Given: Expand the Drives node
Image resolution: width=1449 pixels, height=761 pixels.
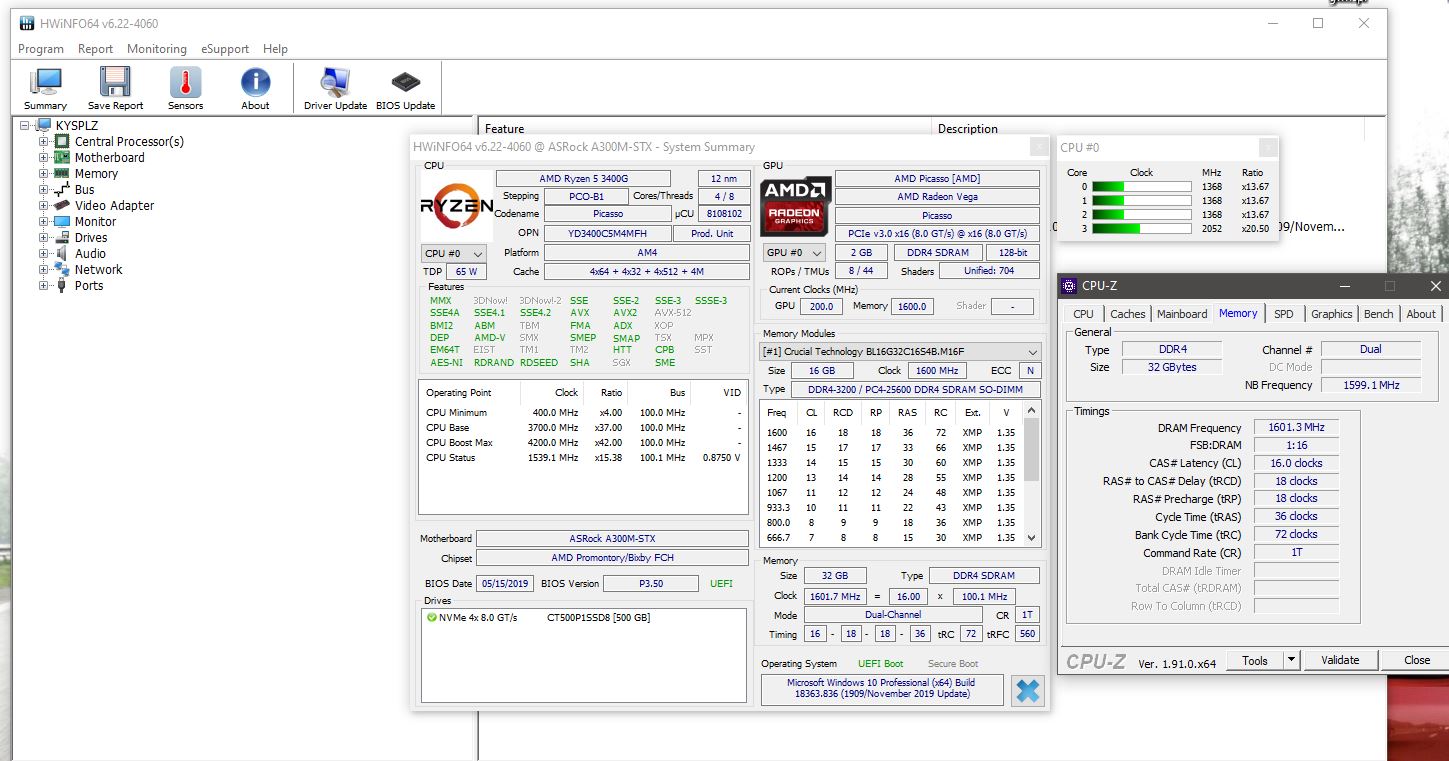Looking at the screenshot, I should click(44, 238).
